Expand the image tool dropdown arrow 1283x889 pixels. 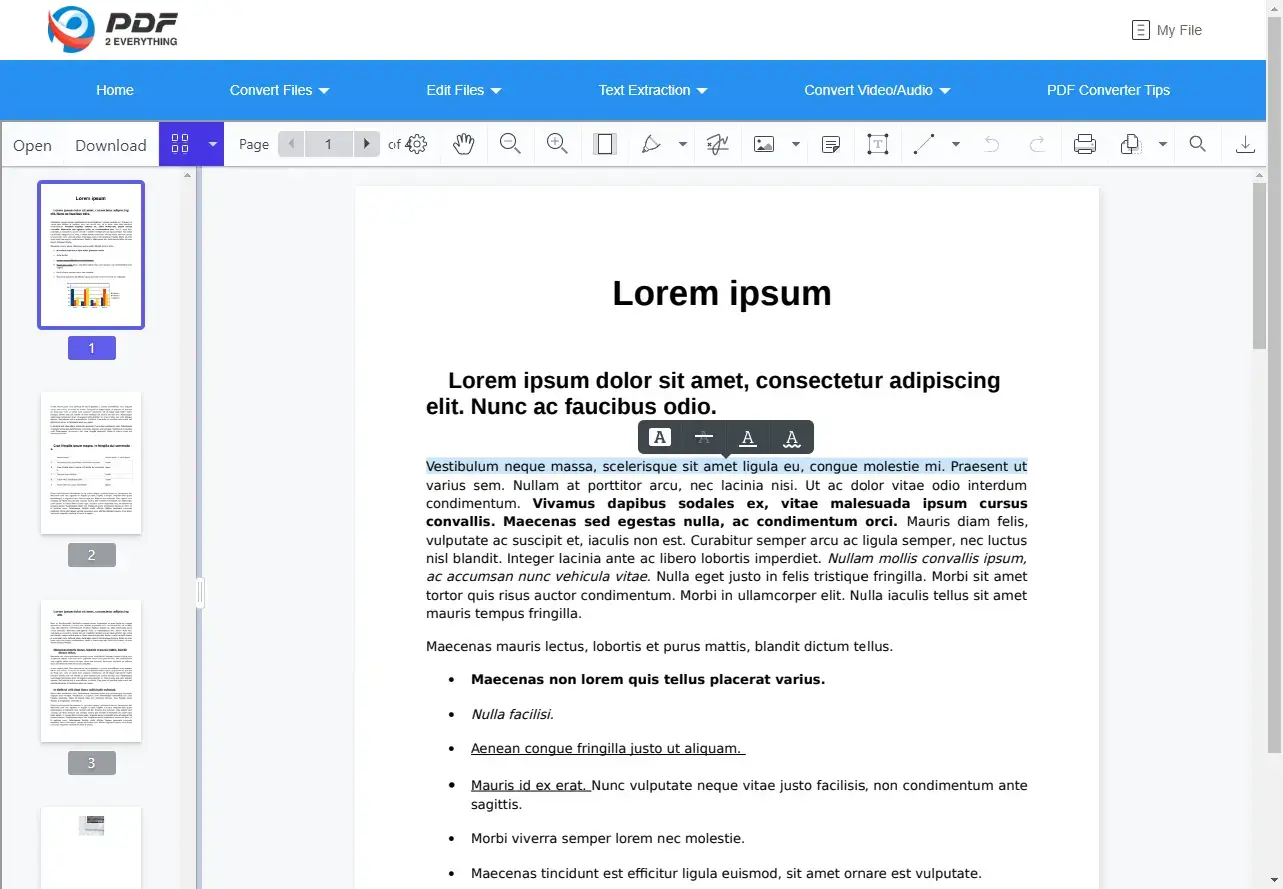(x=796, y=144)
